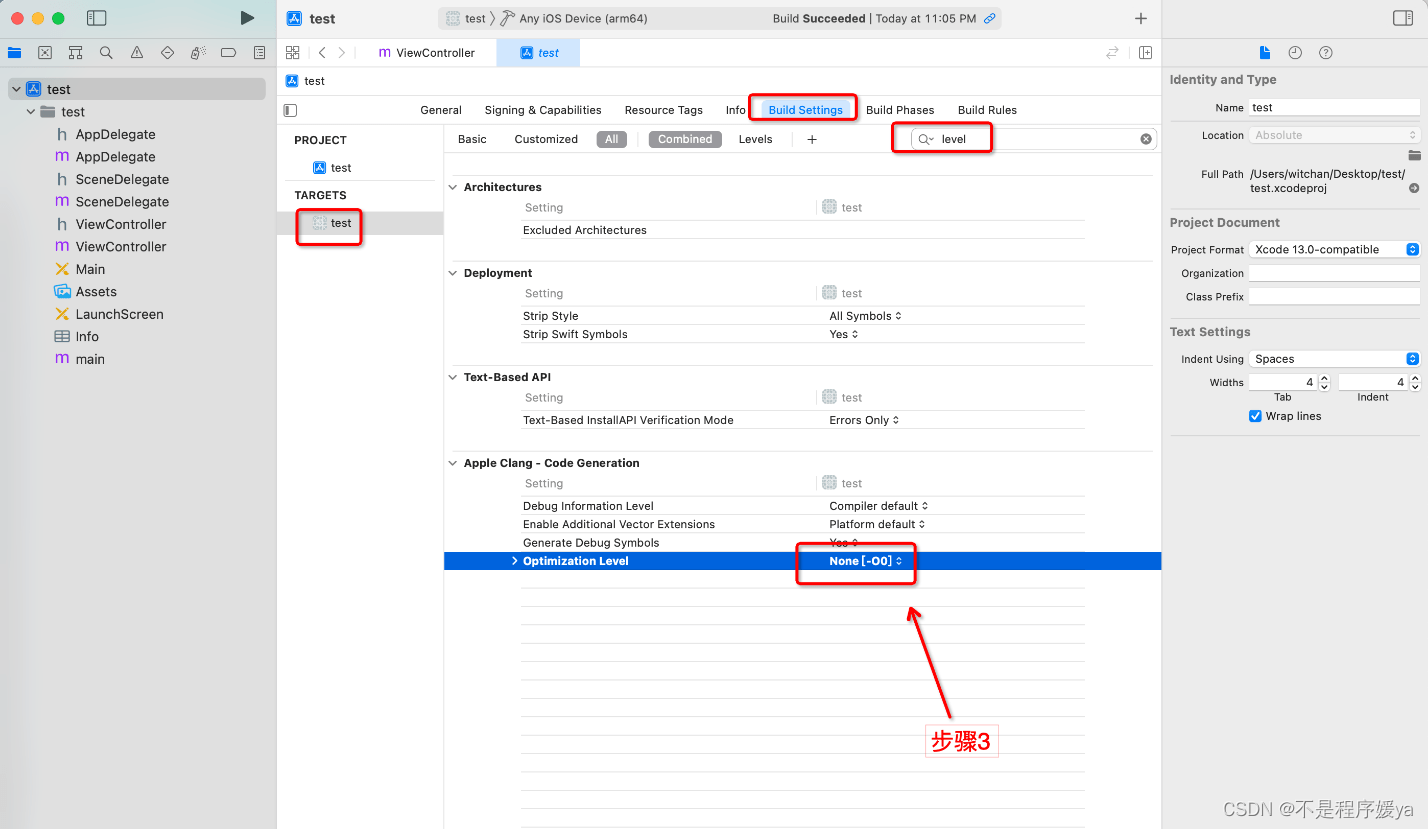Expand the Optimization Level row
The height and width of the screenshot is (829, 1428).
(515, 561)
